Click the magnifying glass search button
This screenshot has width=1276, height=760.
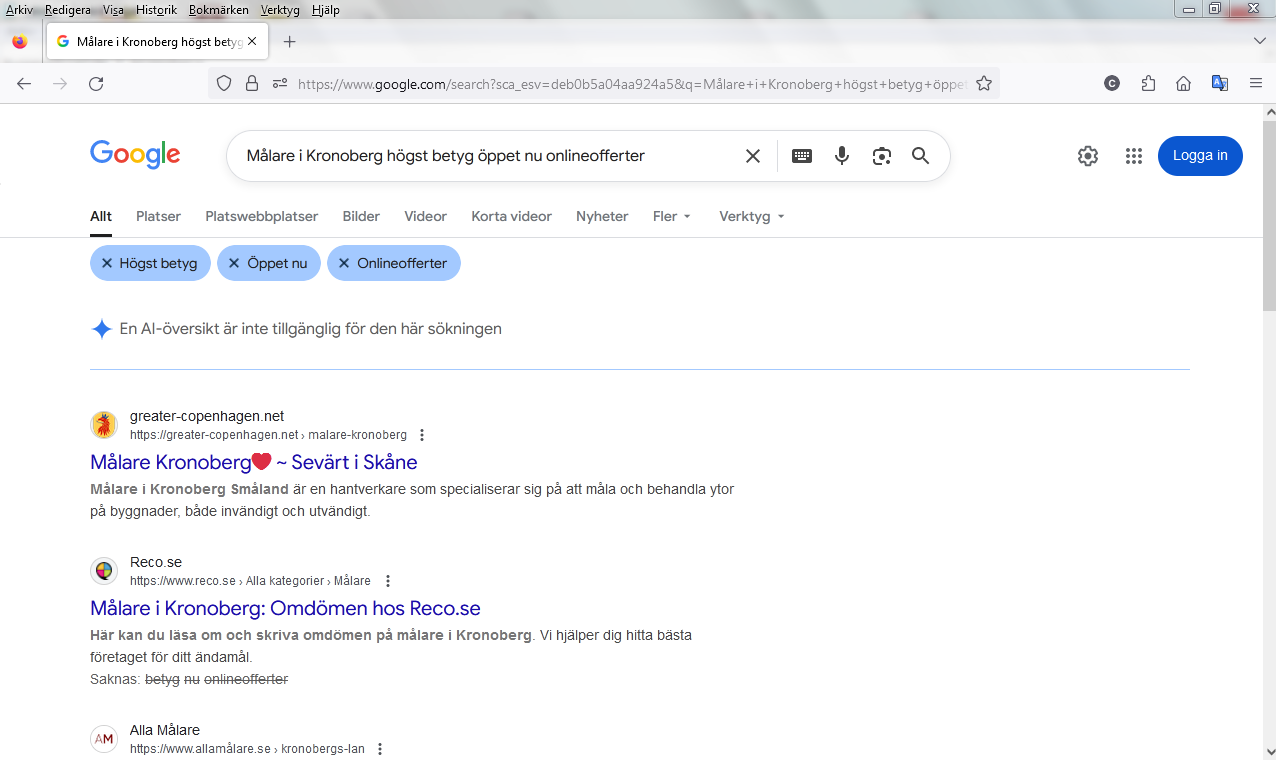tap(920, 156)
